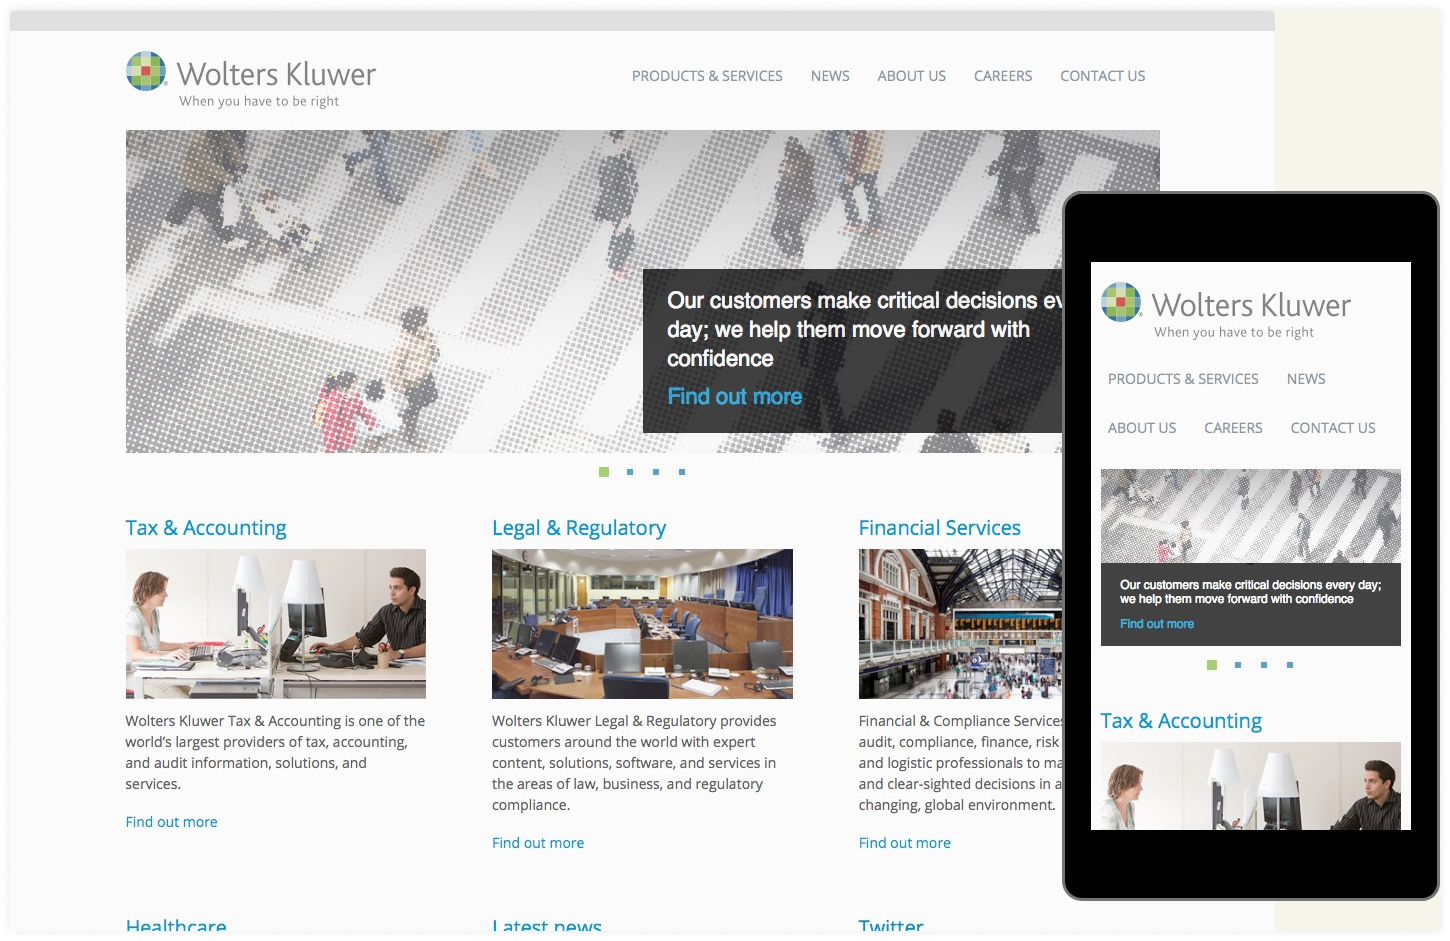The height and width of the screenshot is (941, 1450).
Task: Open Products & Services in desktop navigation
Action: pos(707,76)
